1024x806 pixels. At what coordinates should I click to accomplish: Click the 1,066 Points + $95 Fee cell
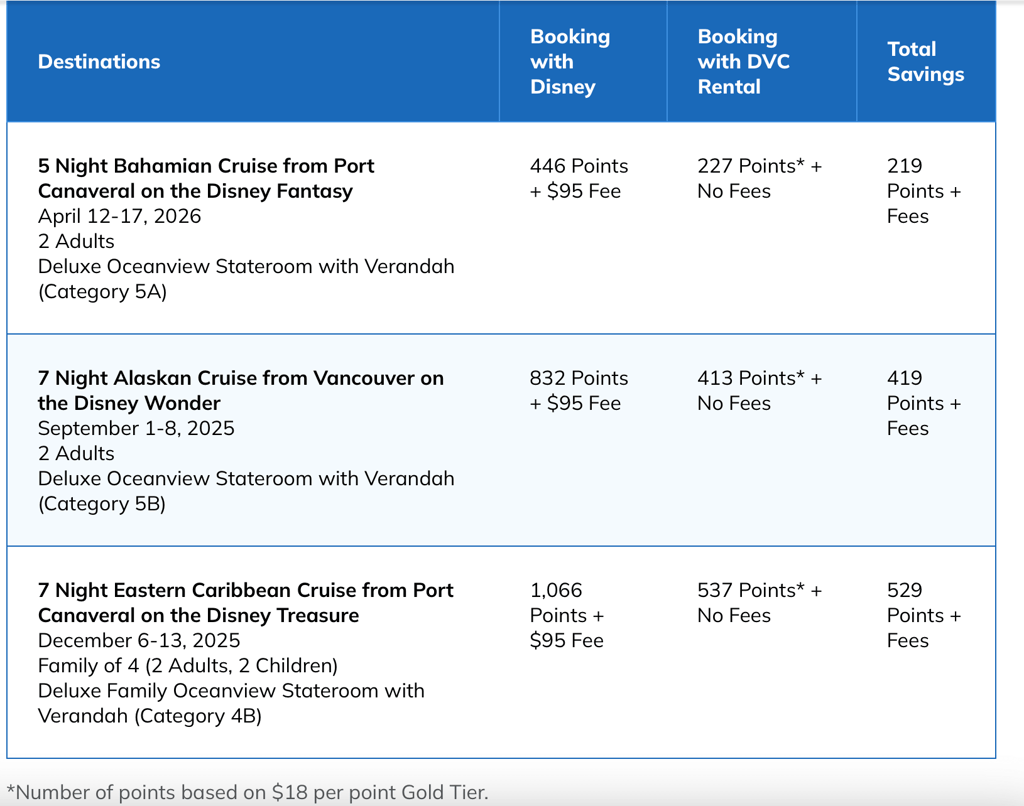tap(567, 615)
